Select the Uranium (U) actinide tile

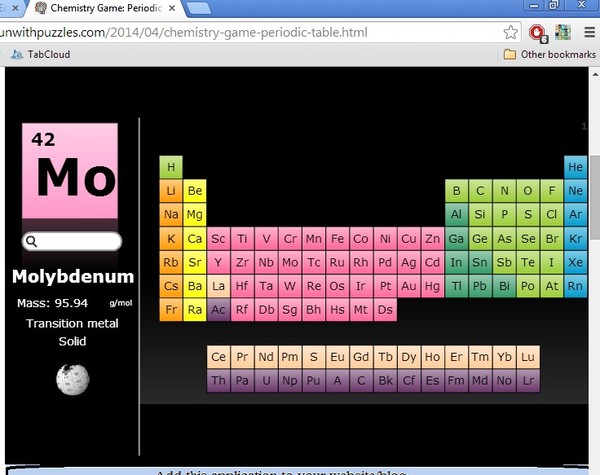[266, 381]
